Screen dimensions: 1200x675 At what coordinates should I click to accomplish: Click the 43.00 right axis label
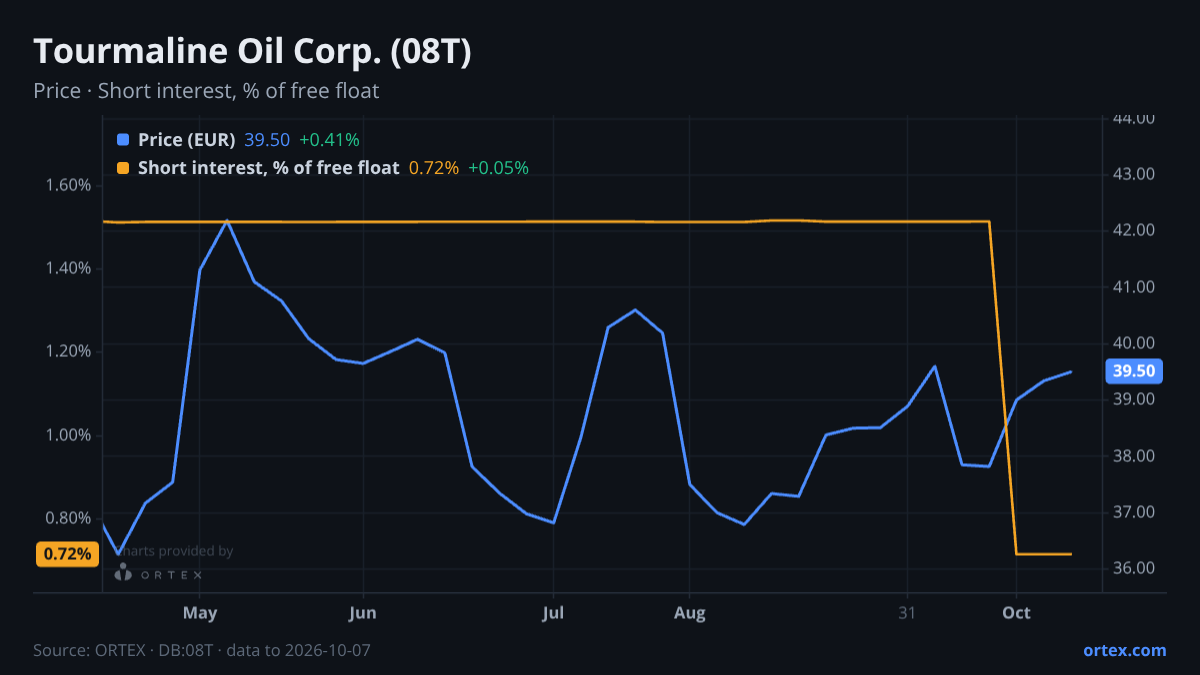pos(1135,174)
